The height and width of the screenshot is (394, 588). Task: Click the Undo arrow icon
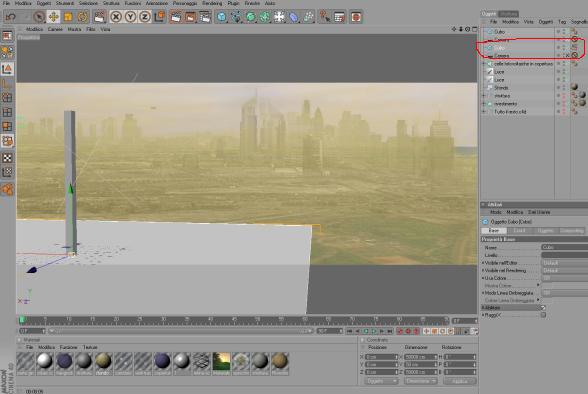pyautogui.click(x=10, y=17)
